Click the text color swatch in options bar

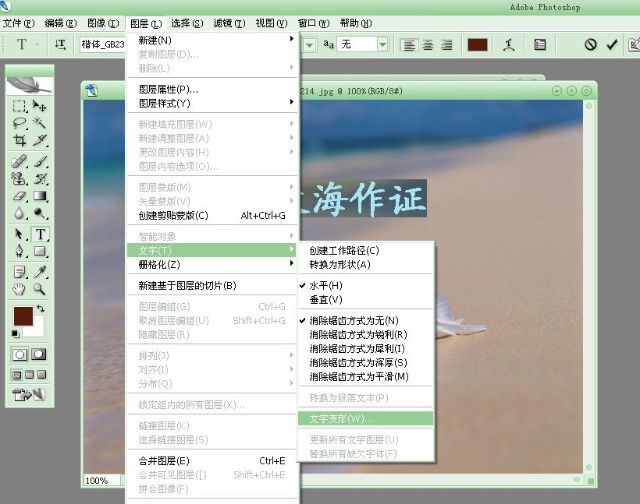pyautogui.click(x=477, y=45)
